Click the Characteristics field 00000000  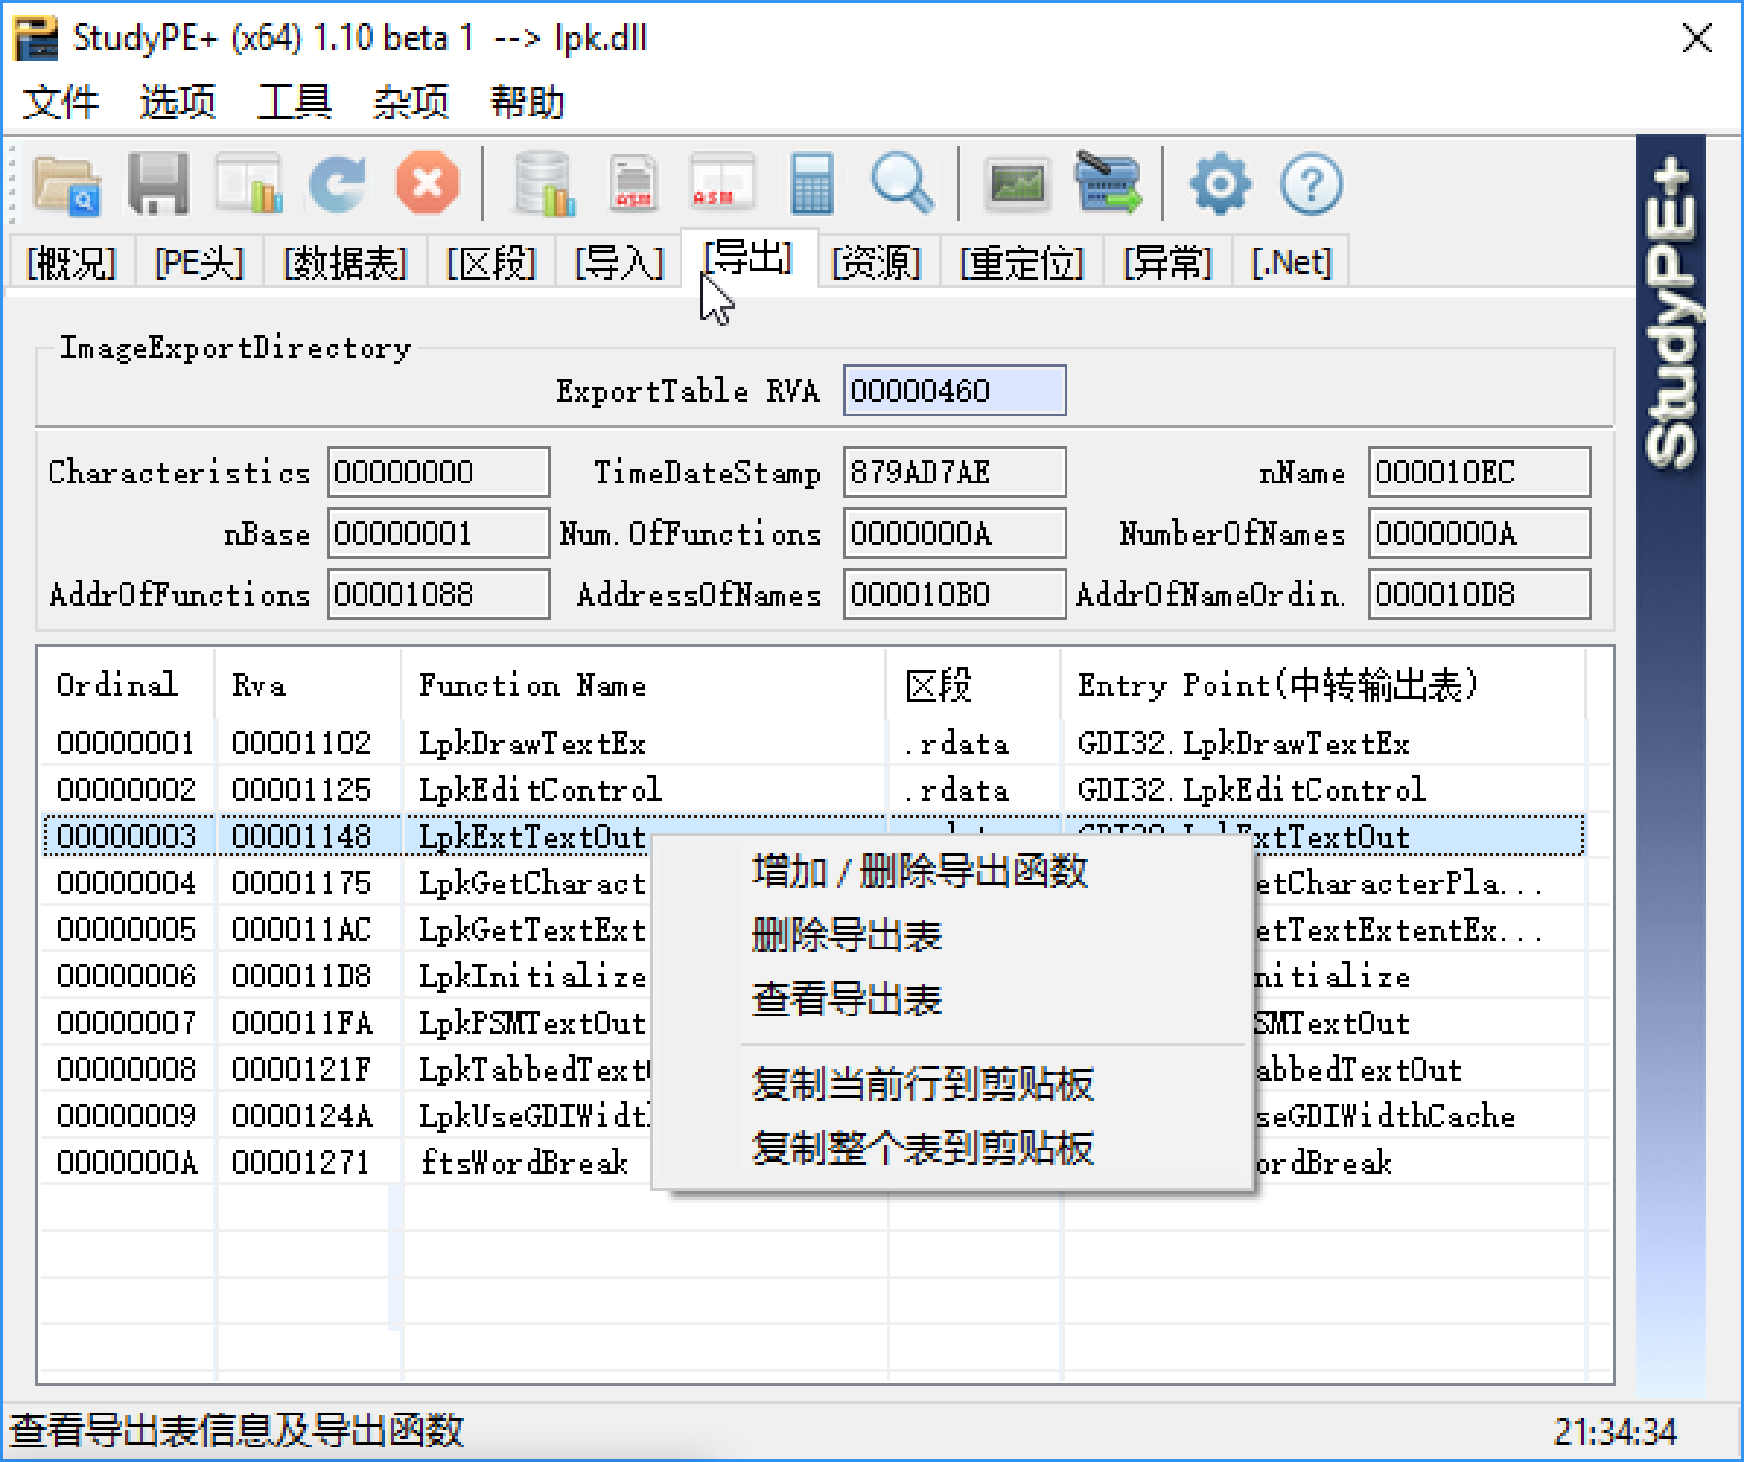click(x=439, y=472)
